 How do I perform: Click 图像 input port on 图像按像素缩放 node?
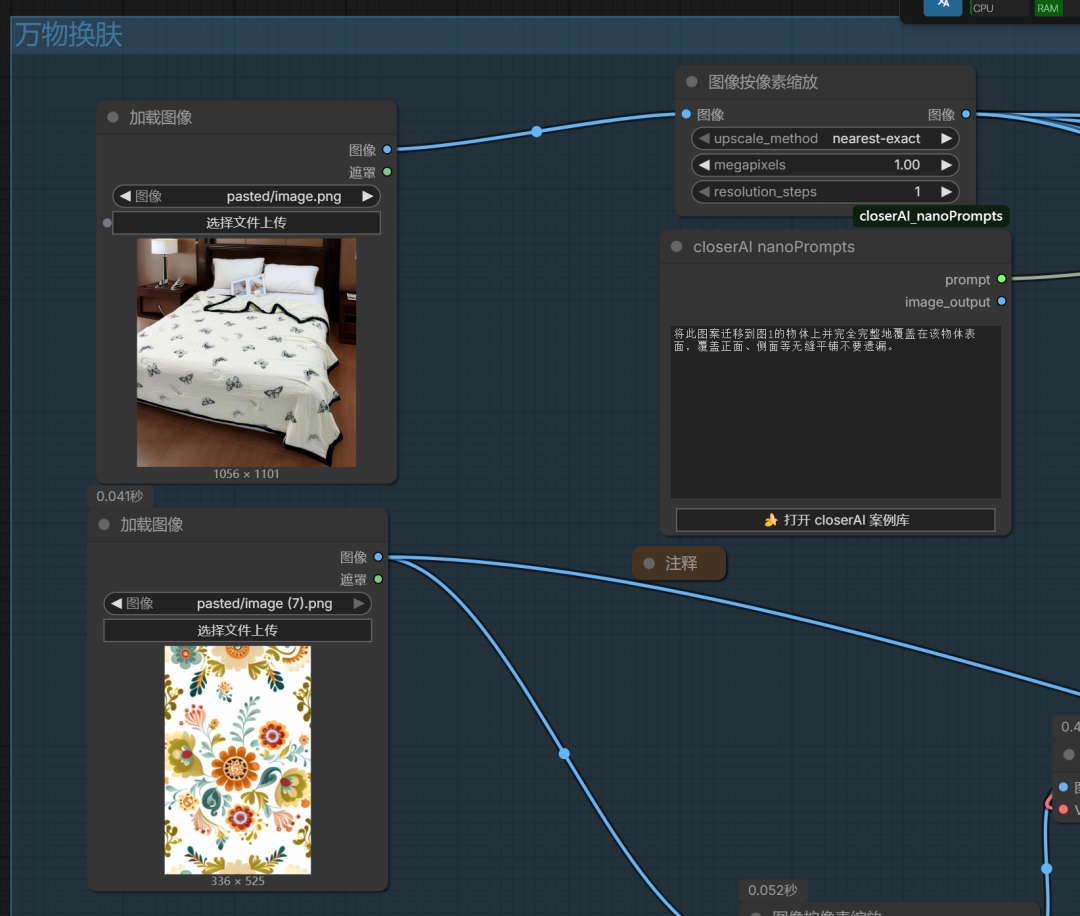point(686,114)
